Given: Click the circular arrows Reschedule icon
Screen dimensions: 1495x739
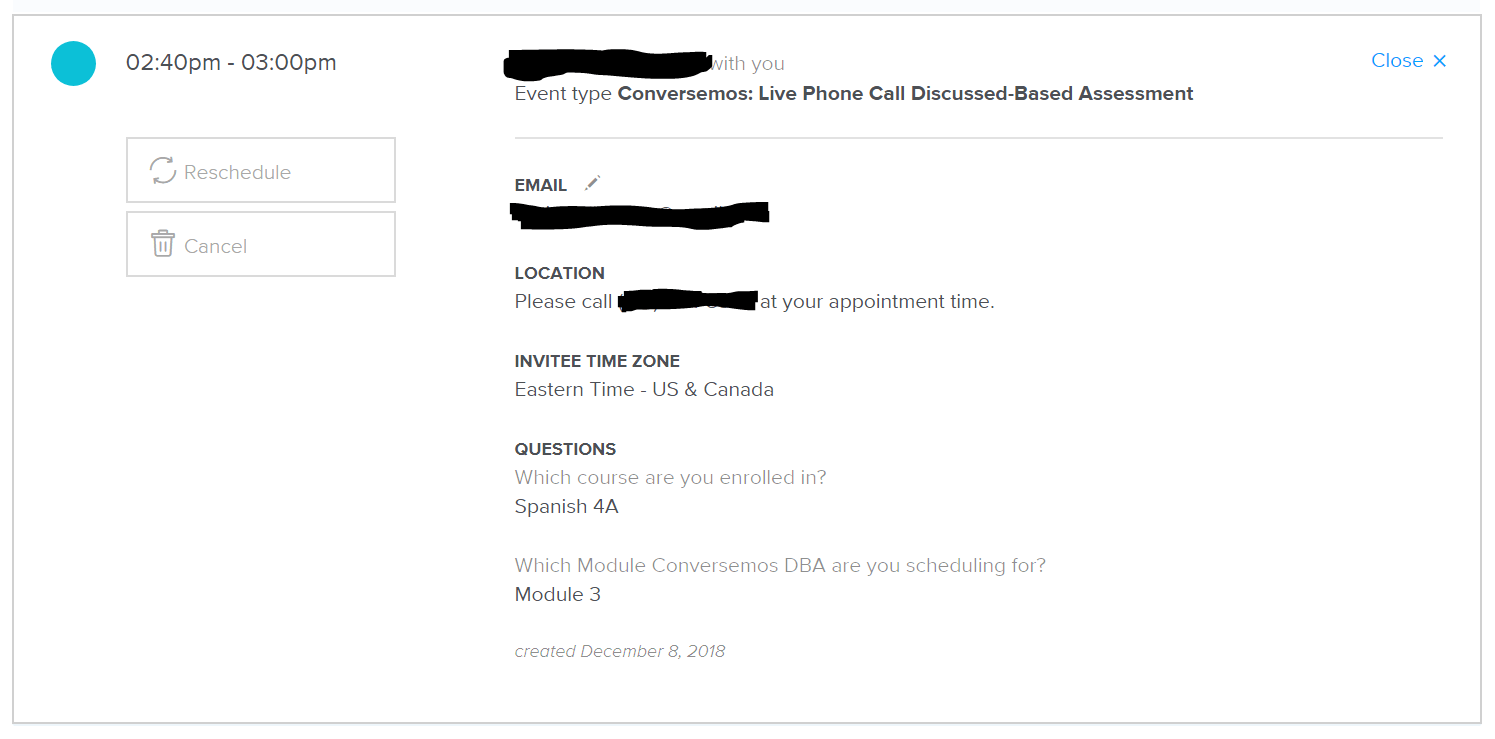Looking at the screenshot, I should [x=163, y=171].
